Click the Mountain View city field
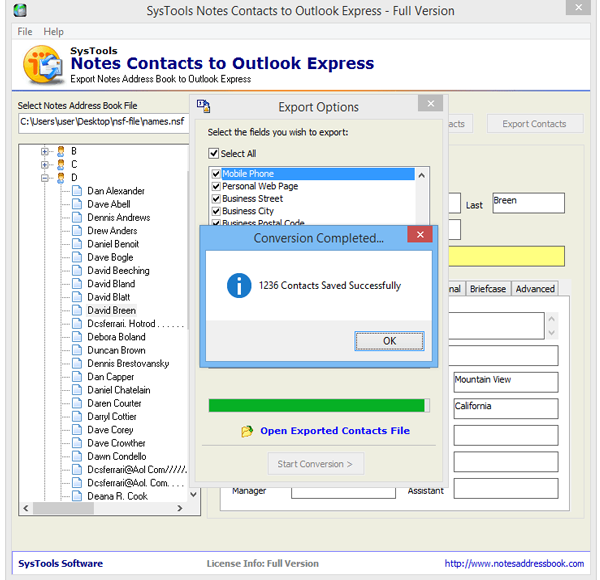This screenshot has height=580, width=600. point(505,382)
